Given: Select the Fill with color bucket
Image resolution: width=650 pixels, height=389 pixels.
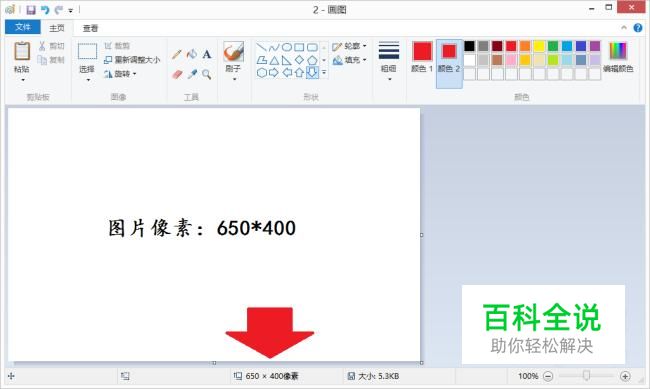Looking at the screenshot, I should (192, 54).
